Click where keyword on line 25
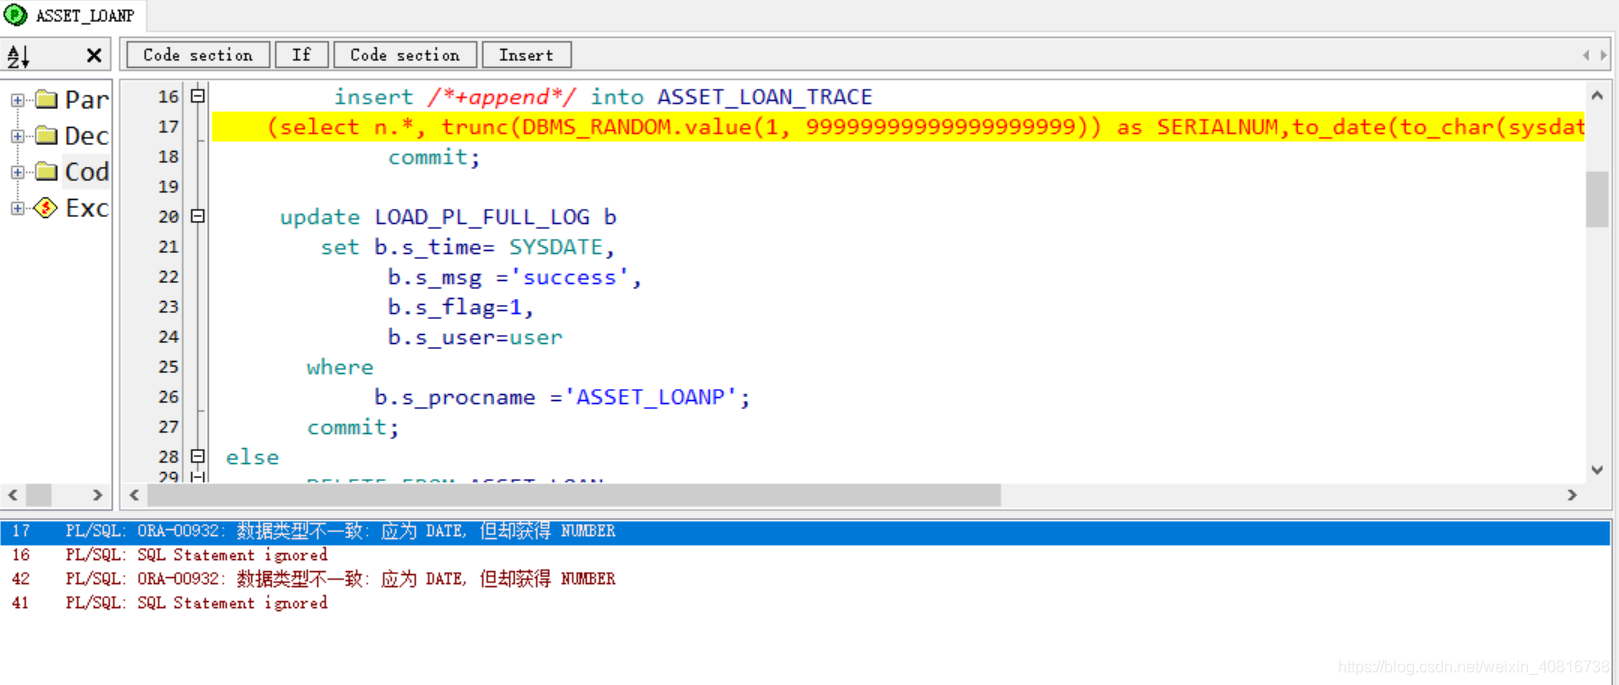The image size is (1619, 685). click(x=340, y=367)
